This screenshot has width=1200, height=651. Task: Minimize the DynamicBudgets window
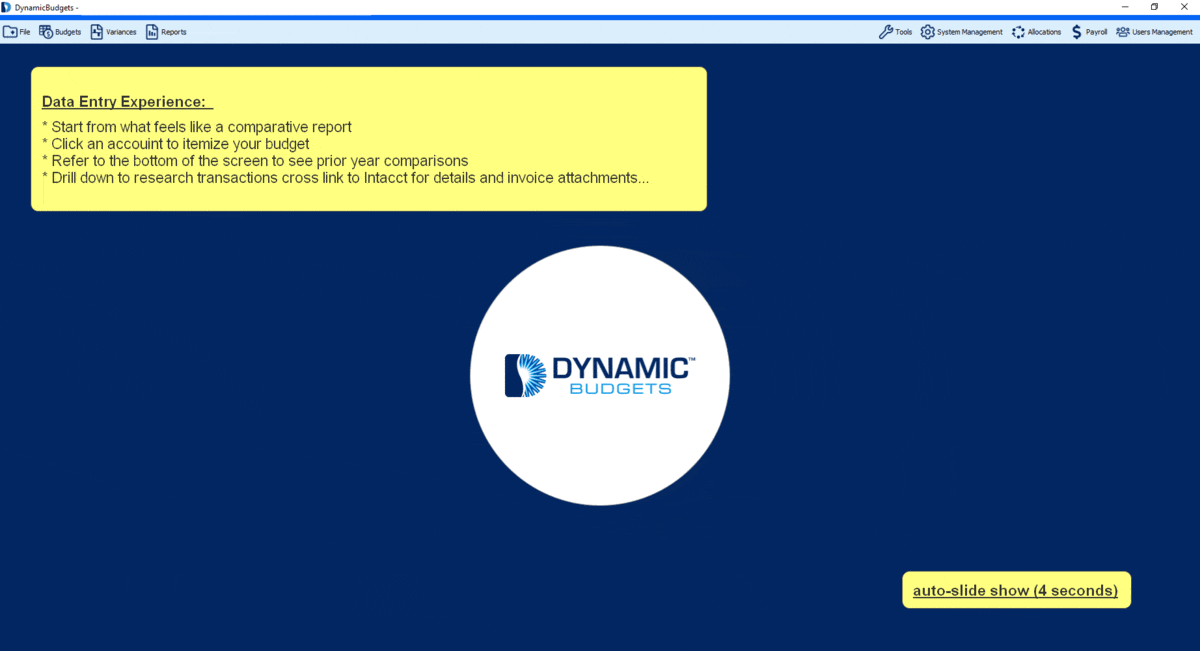1125,7
